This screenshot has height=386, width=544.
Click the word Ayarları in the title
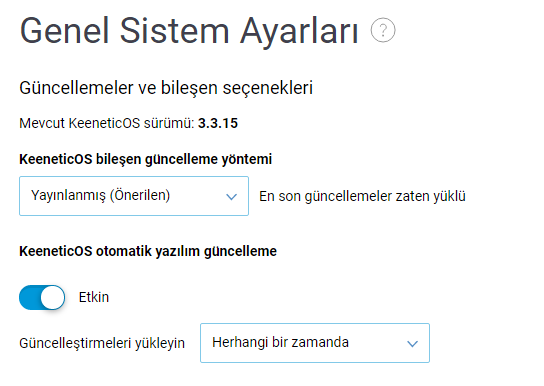299,33
